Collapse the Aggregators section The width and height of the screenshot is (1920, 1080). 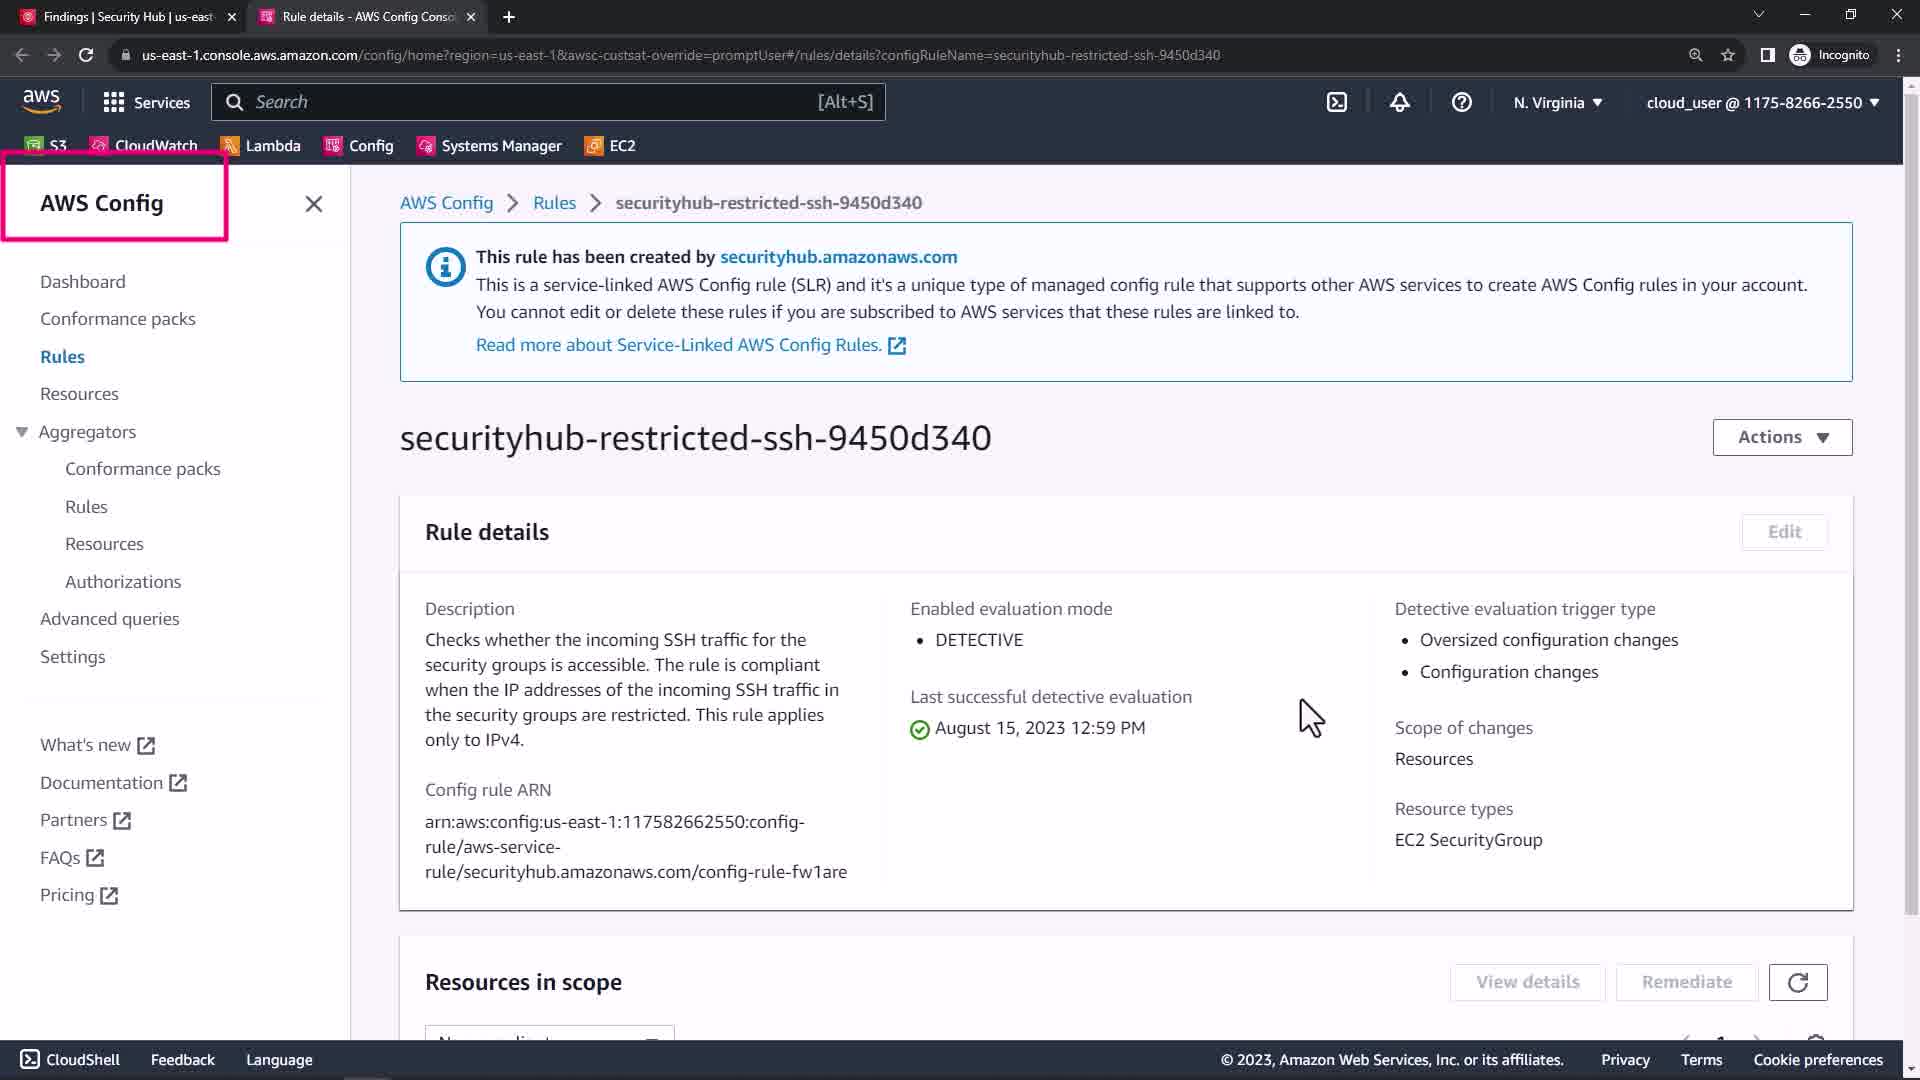tap(22, 432)
